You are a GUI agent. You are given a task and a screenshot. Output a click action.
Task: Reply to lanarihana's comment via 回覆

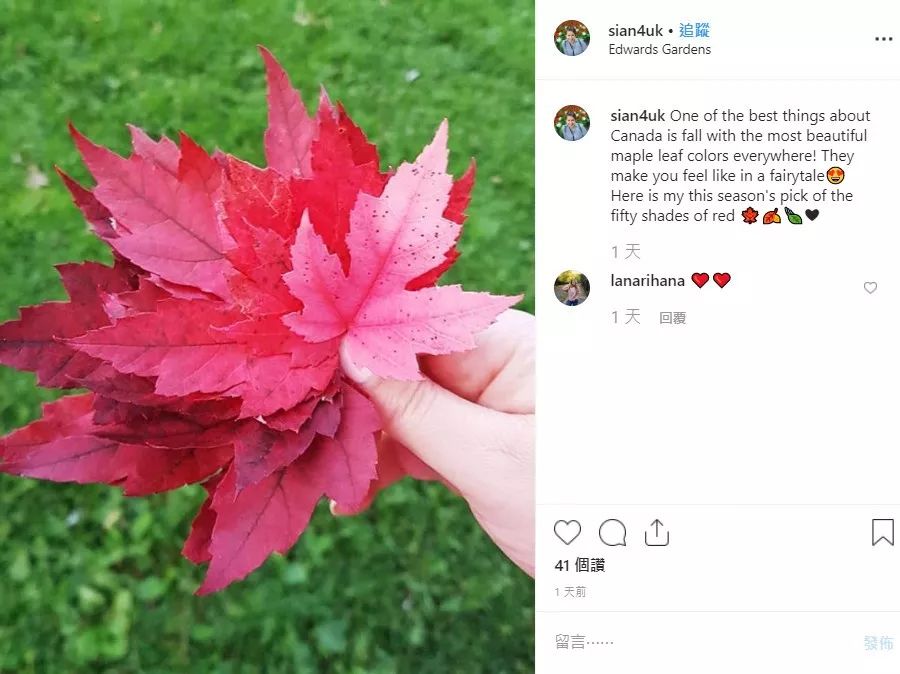pyautogui.click(x=672, y=317)
